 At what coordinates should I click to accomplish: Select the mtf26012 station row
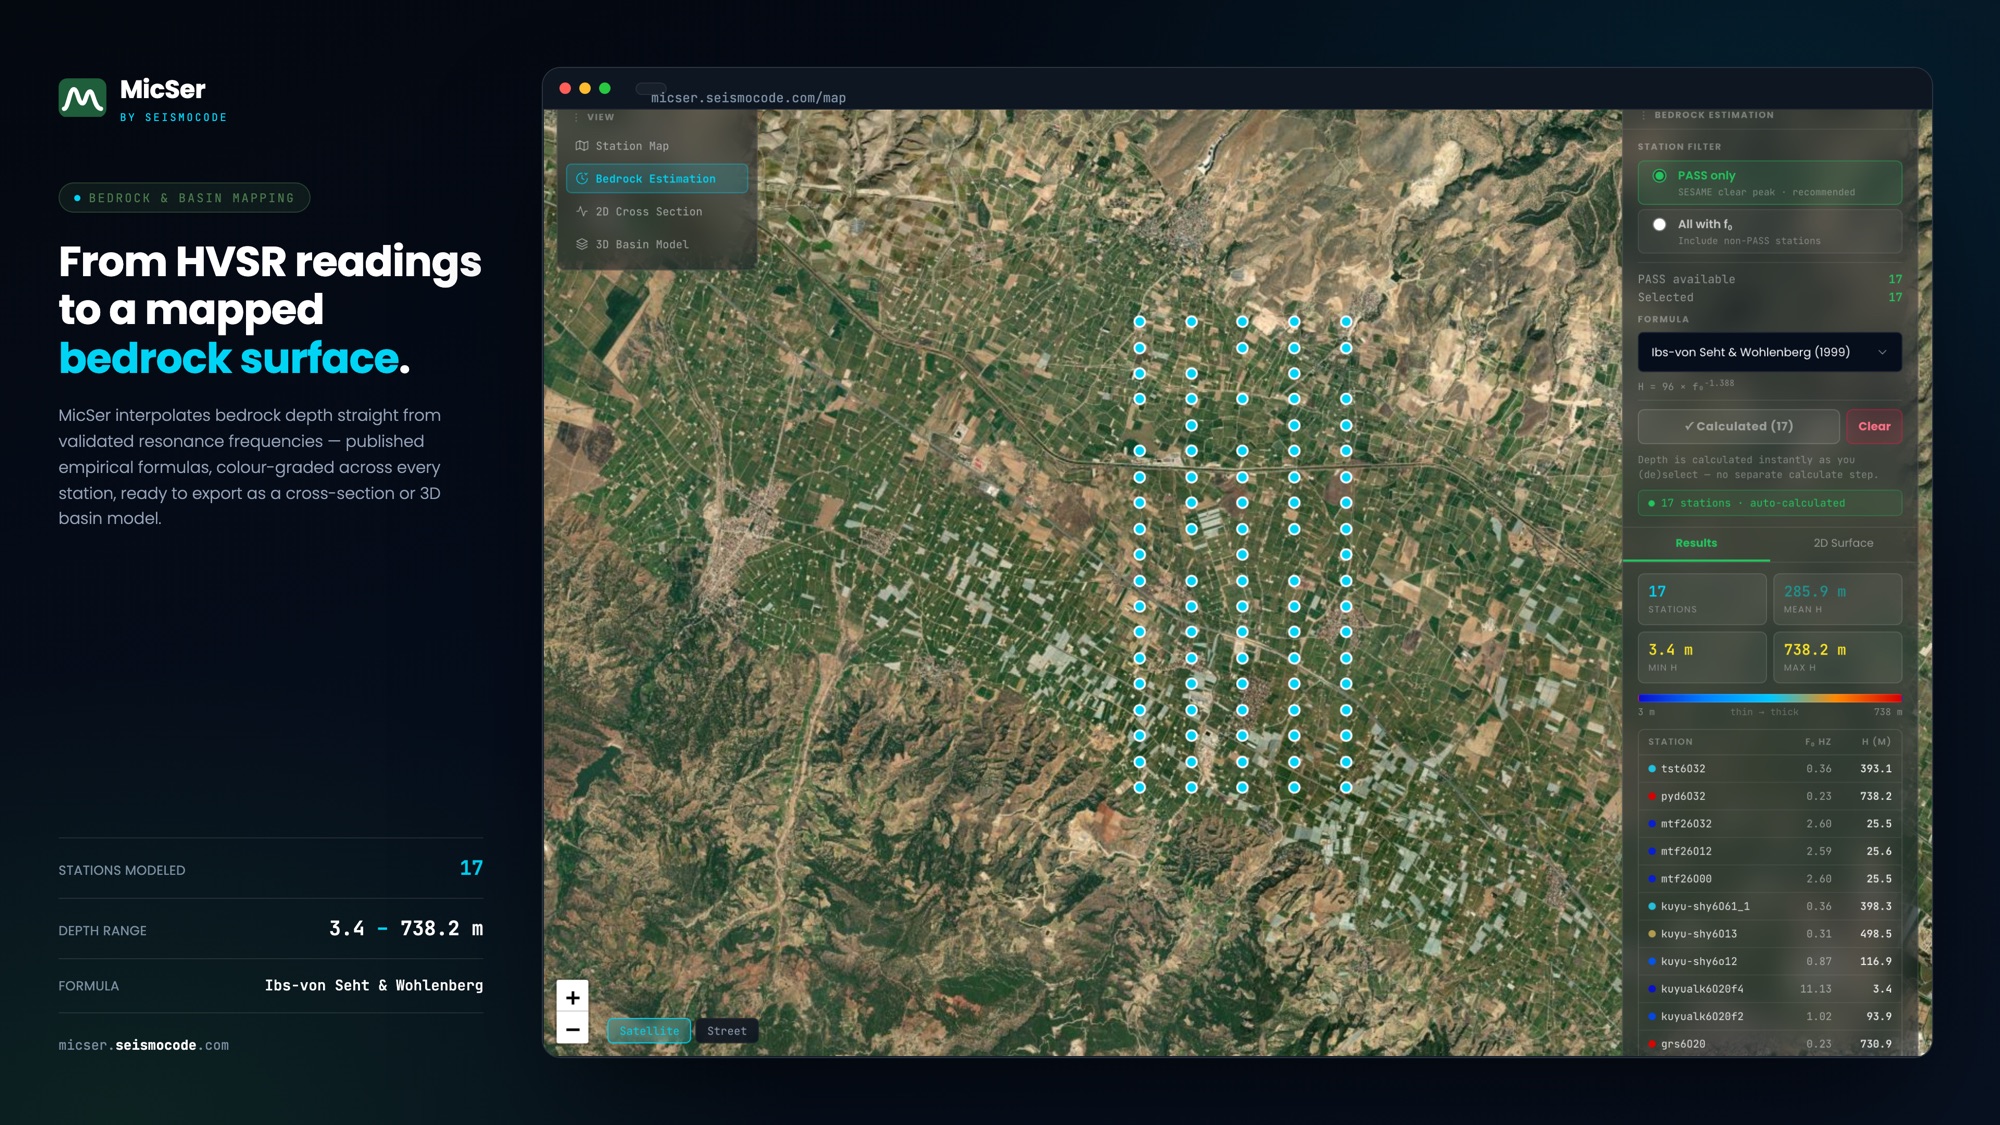click(x=1769, y=852)
